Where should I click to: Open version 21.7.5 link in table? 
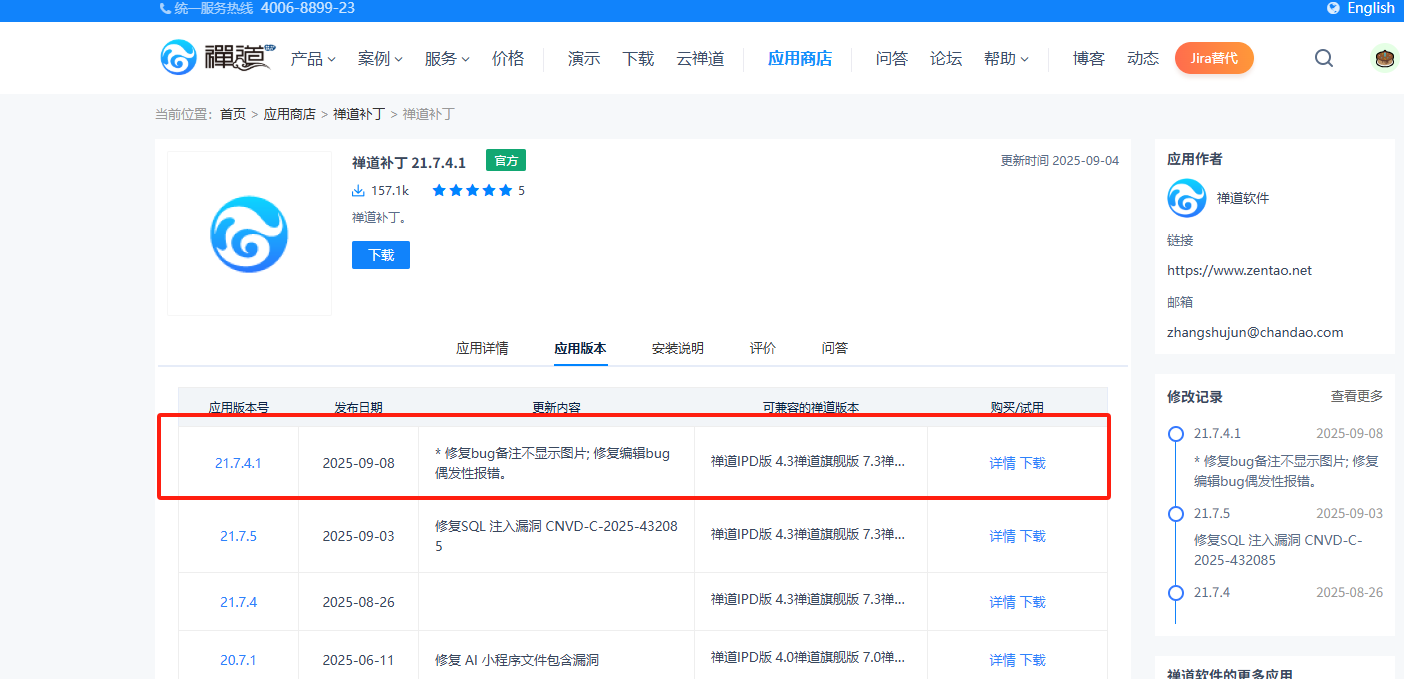point(238,536)
